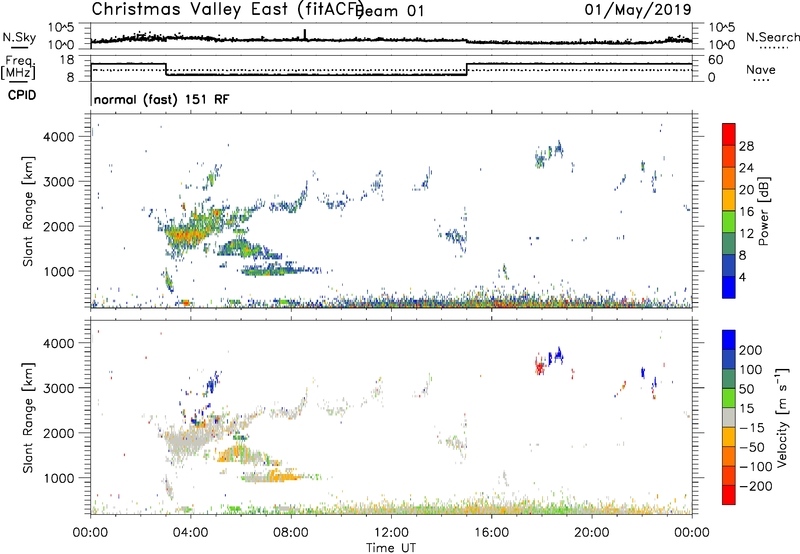This screenshot has height=554, width=800.
Task: Click the 'Power [dB]' colorbar label
Action: point(763,211)
